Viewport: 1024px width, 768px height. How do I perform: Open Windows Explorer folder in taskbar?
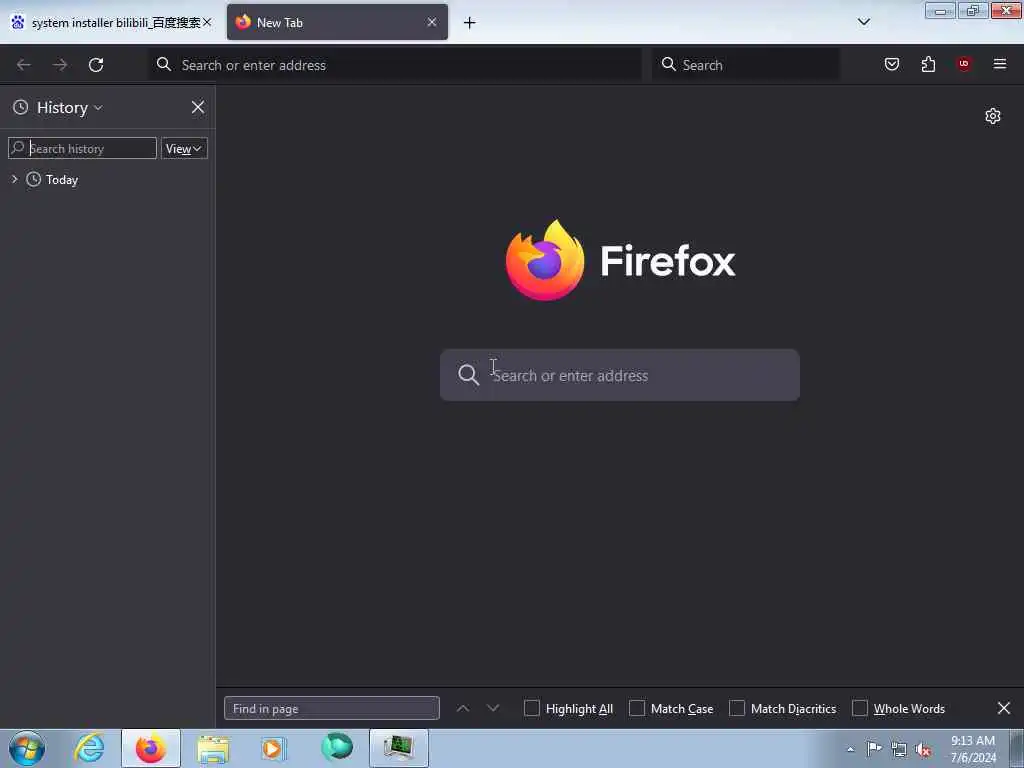click(x=213, y=749)
